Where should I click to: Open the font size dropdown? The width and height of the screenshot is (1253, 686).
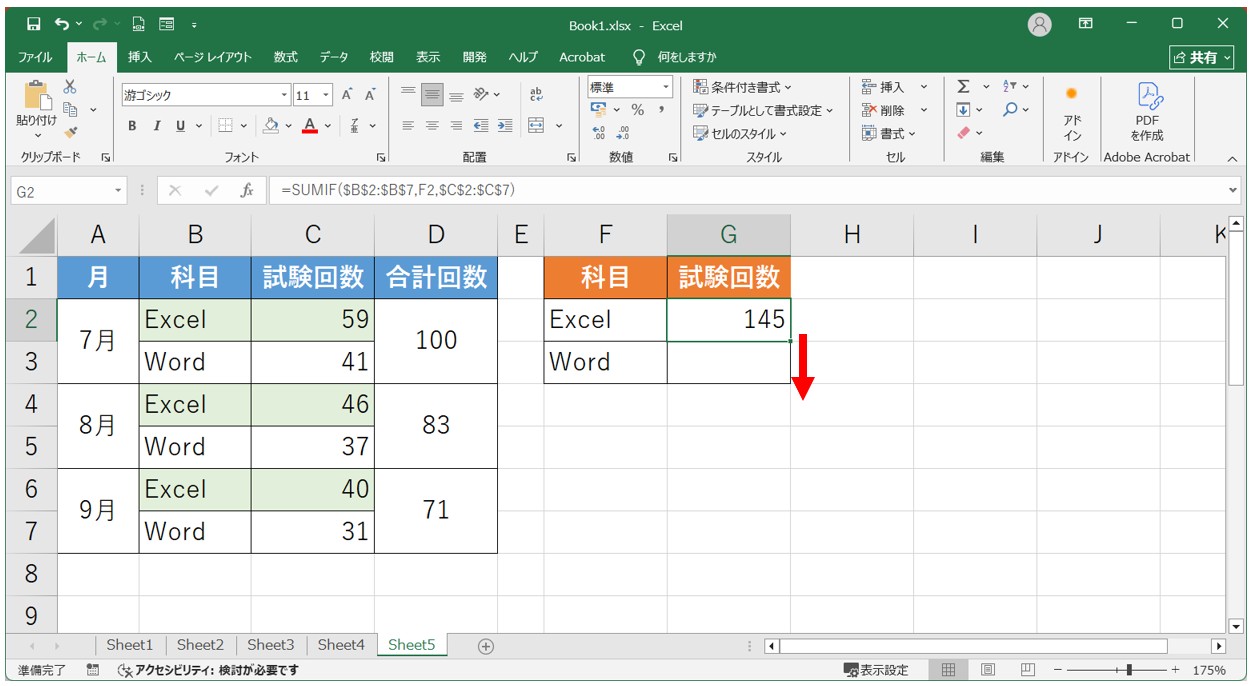pos(326,95)
